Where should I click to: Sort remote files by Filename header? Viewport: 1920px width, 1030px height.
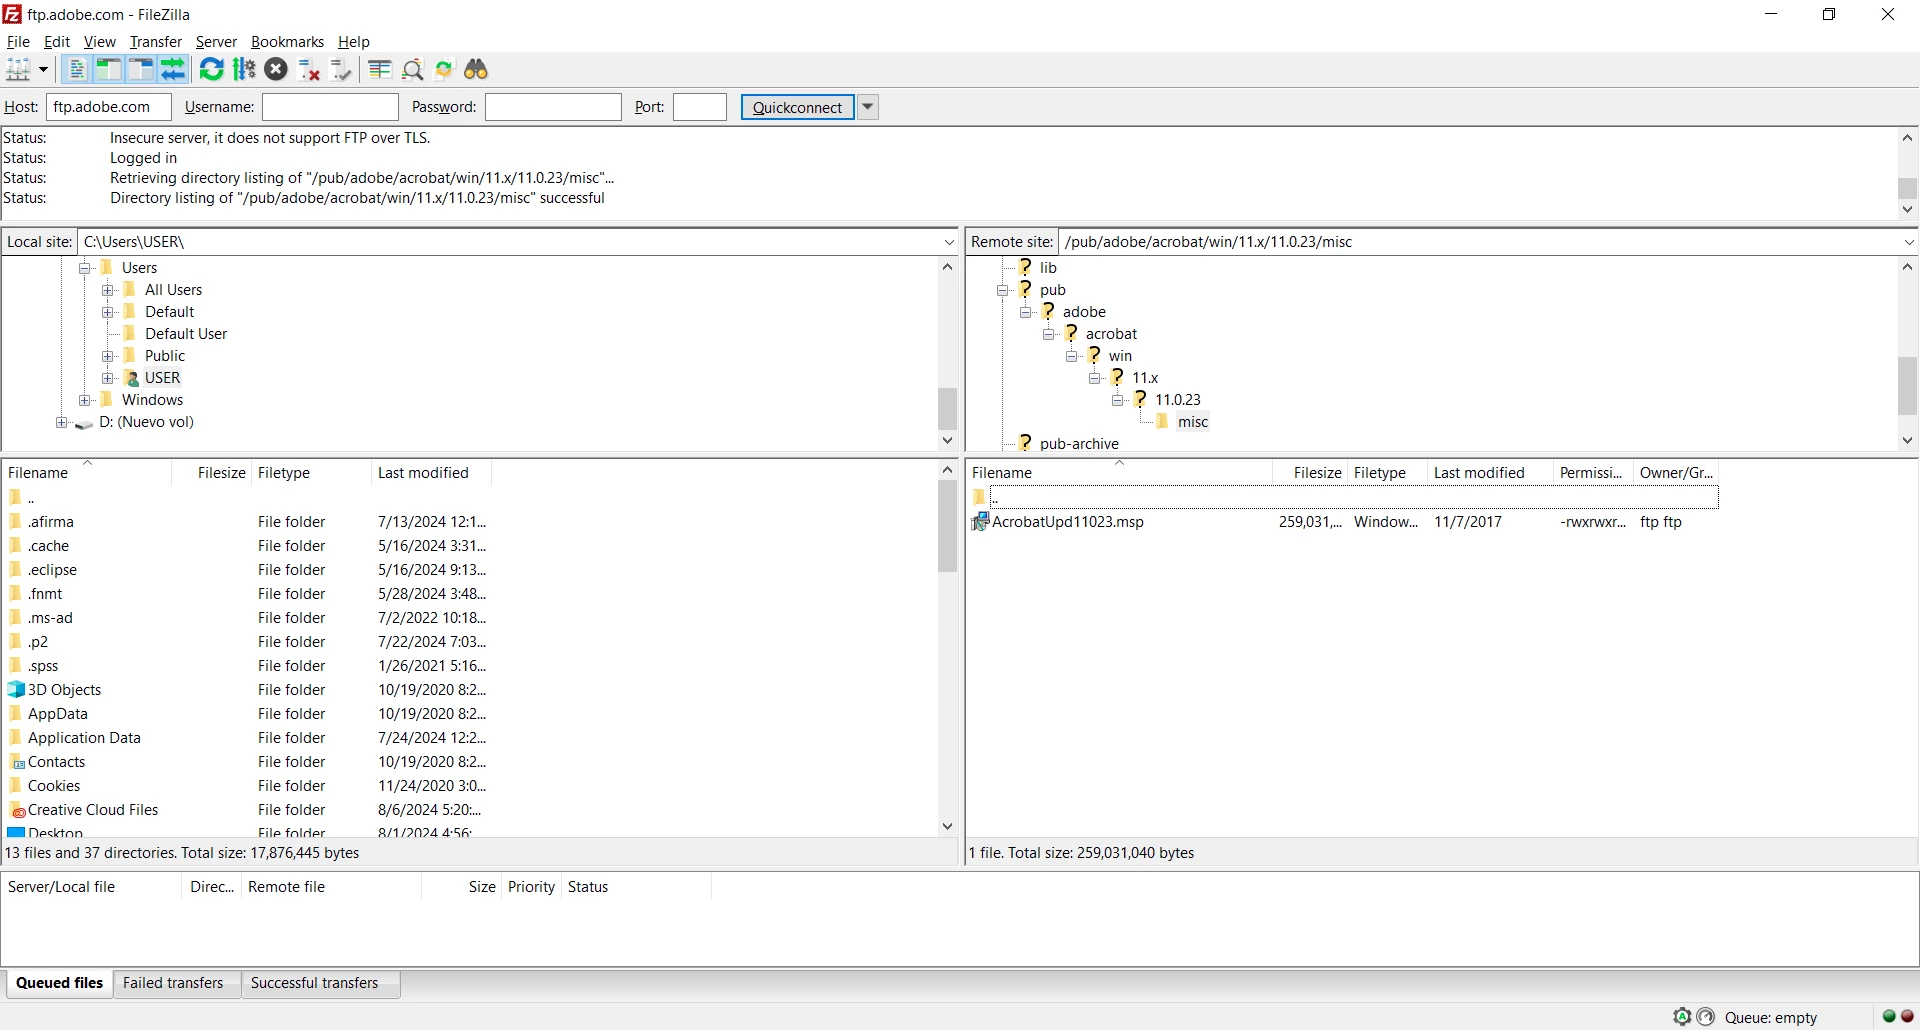pyautogui.click(x=1119, y=473)
